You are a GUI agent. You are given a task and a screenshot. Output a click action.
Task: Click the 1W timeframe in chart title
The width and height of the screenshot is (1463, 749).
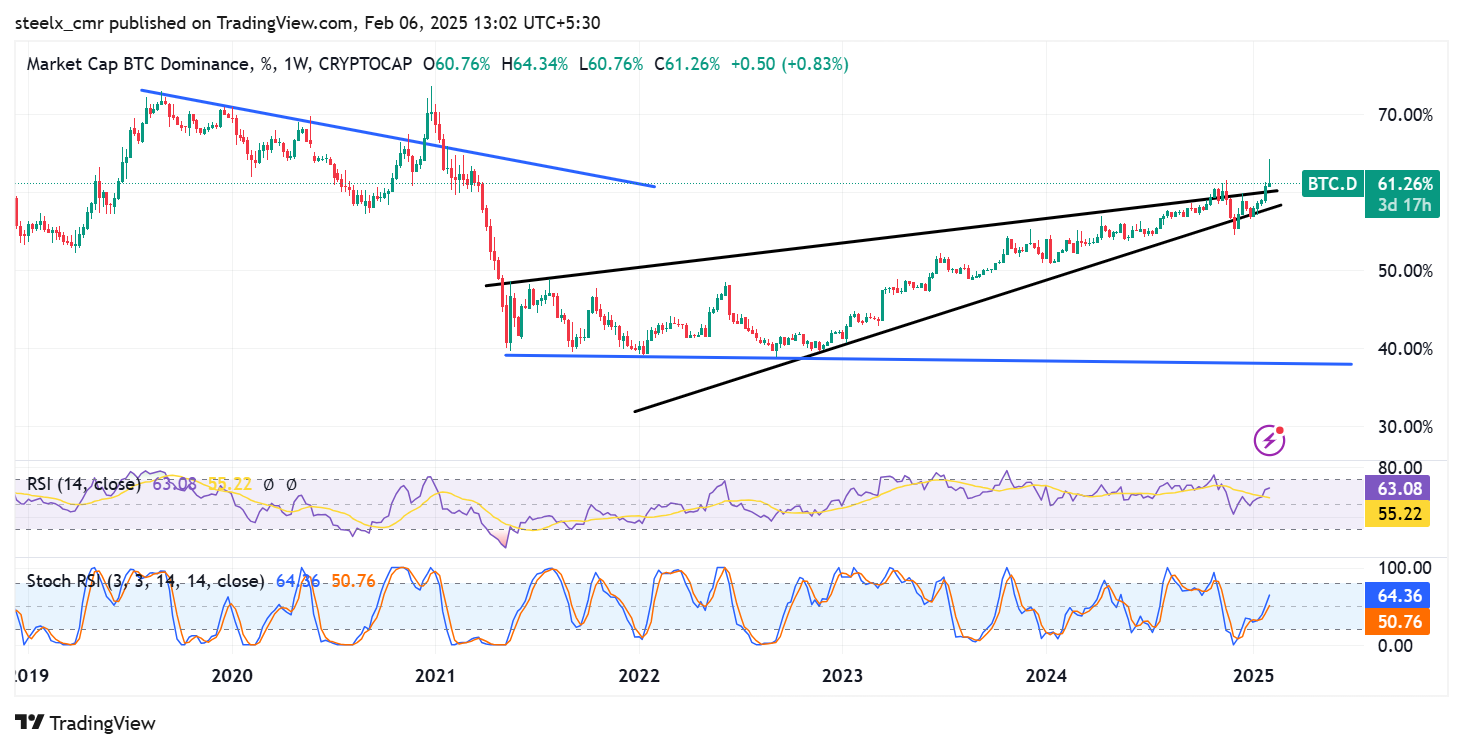pyautogui.click(x=295, y=64)
